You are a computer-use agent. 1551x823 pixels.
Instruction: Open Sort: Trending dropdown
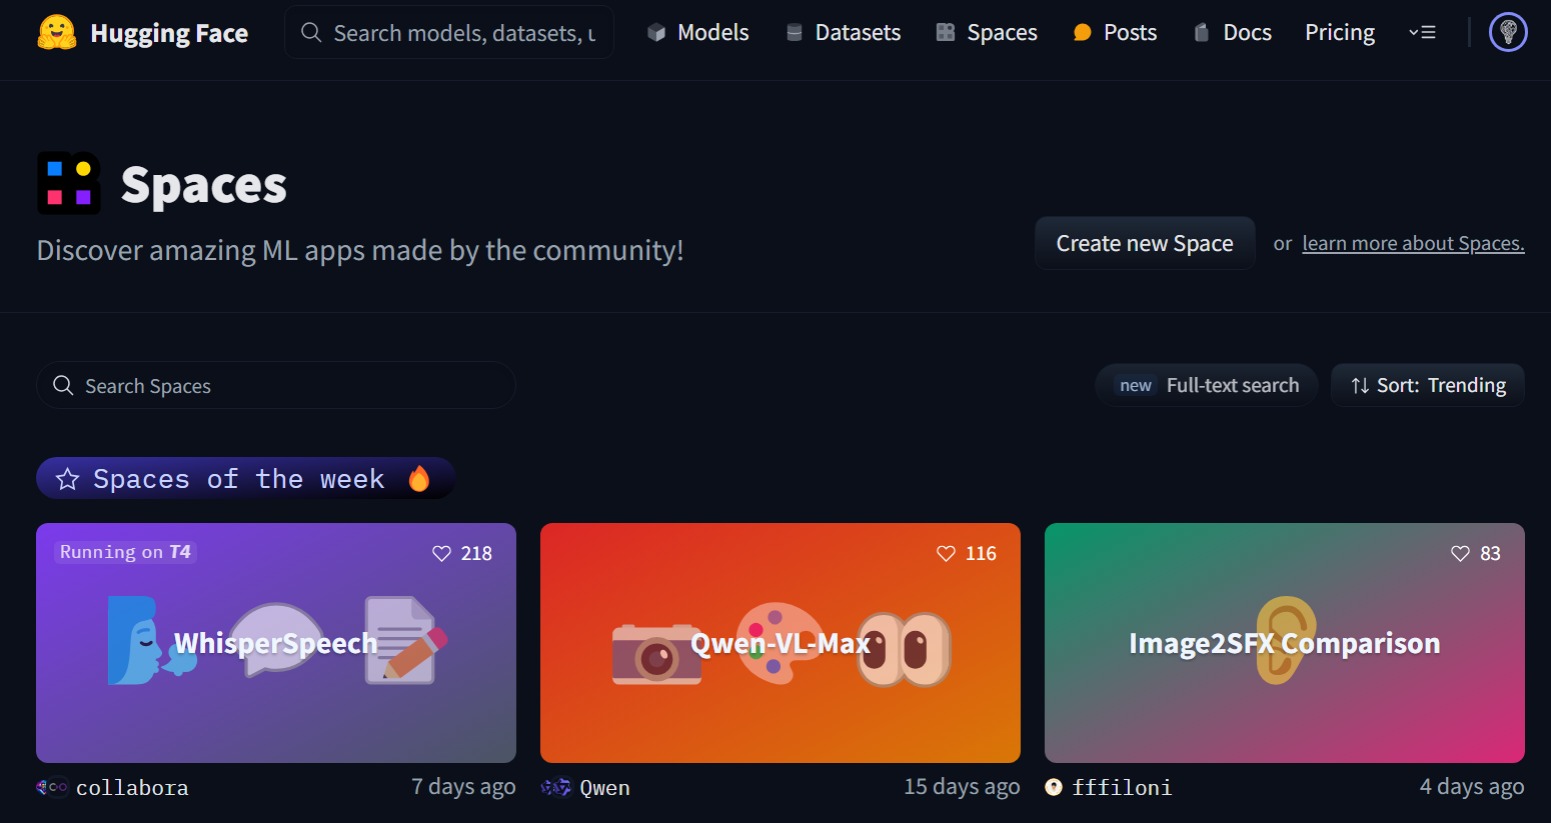point(1428,385)
